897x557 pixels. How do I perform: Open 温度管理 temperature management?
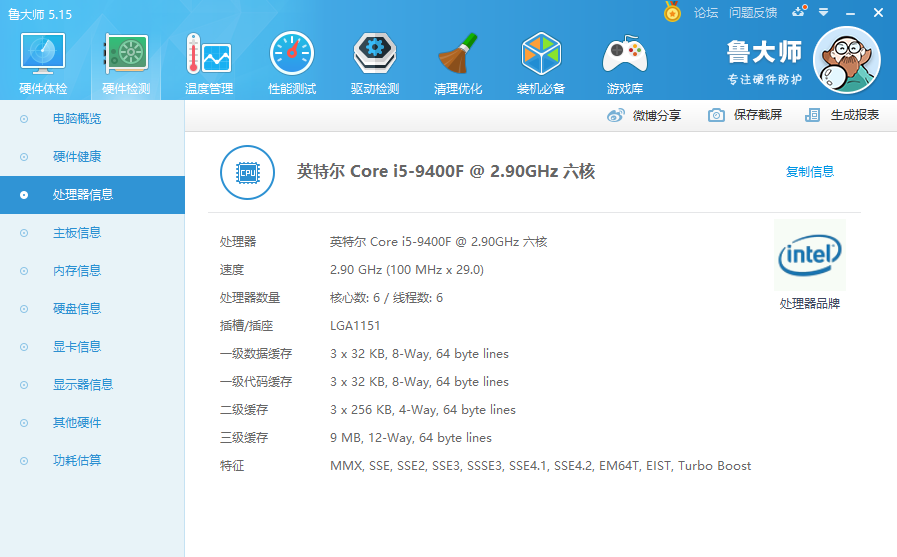209,64
